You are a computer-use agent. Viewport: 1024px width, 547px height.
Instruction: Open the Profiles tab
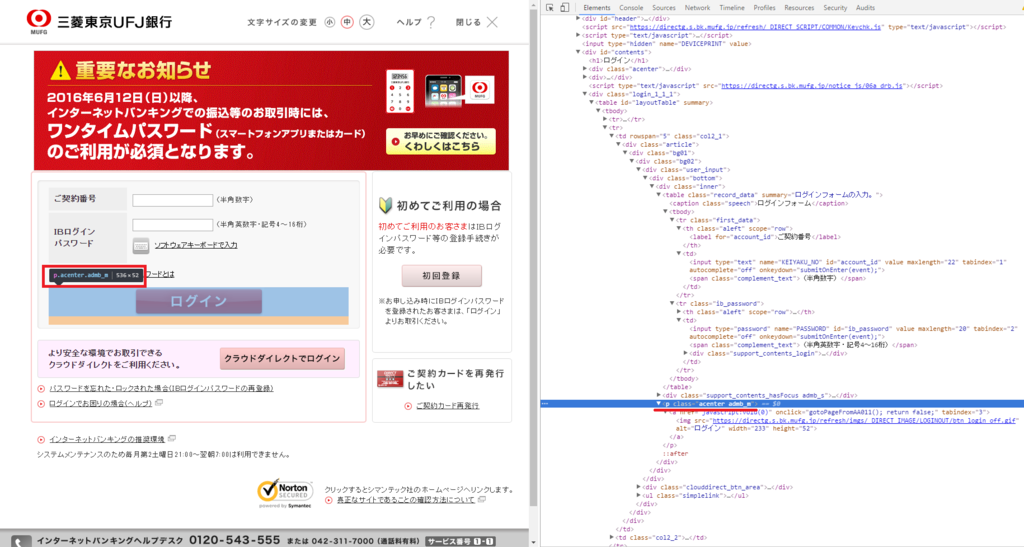(764, 8)
